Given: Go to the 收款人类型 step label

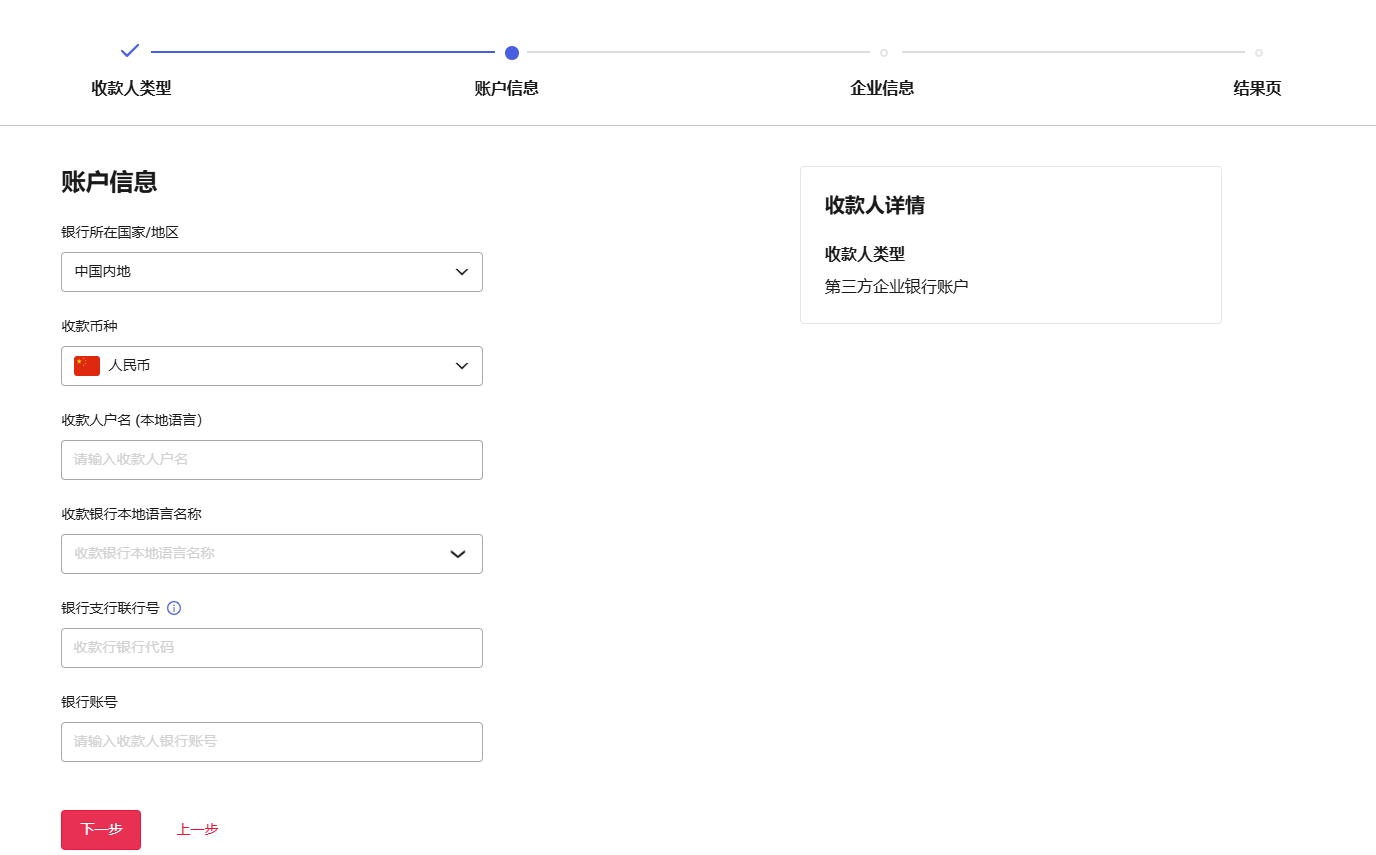Looking at the screenshot, I should (x=131, y=88).
